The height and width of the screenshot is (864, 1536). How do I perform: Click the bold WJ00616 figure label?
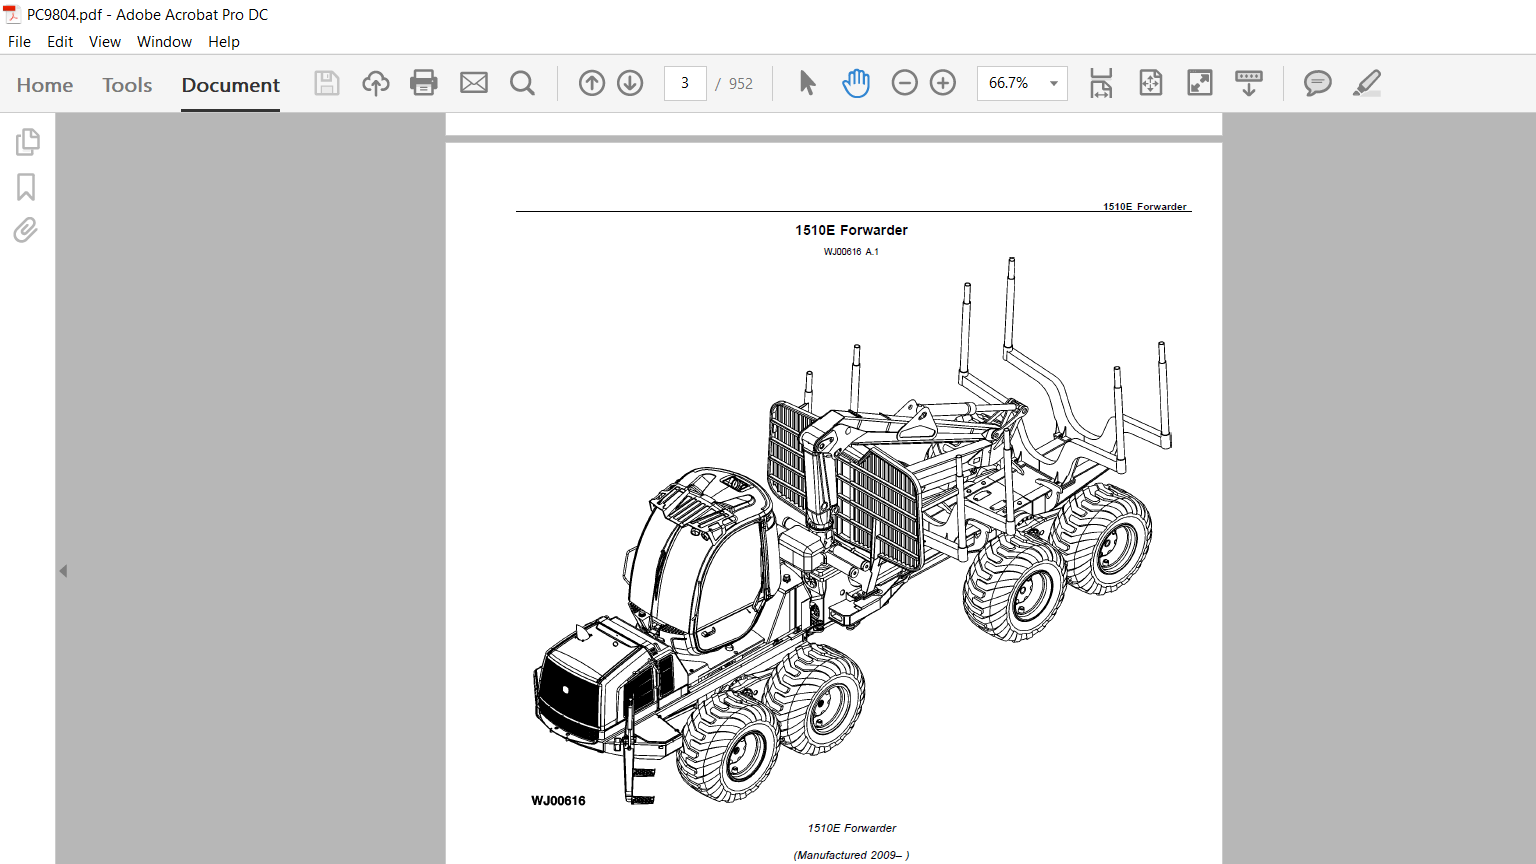pyautogui.click(x=558, y=801)
